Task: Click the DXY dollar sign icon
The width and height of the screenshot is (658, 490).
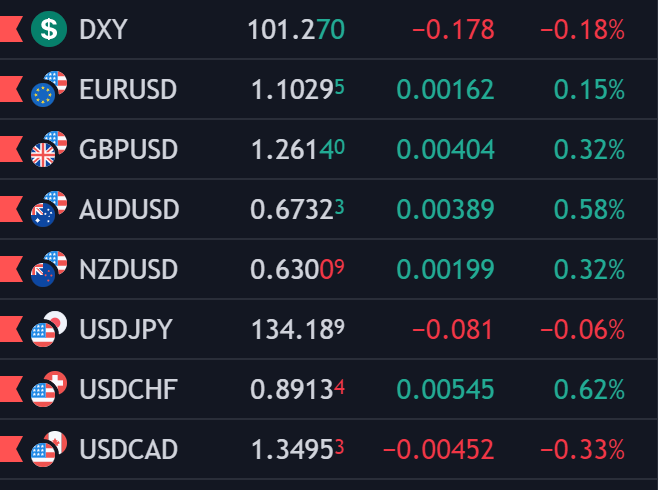Action: (x=48, y=29)
